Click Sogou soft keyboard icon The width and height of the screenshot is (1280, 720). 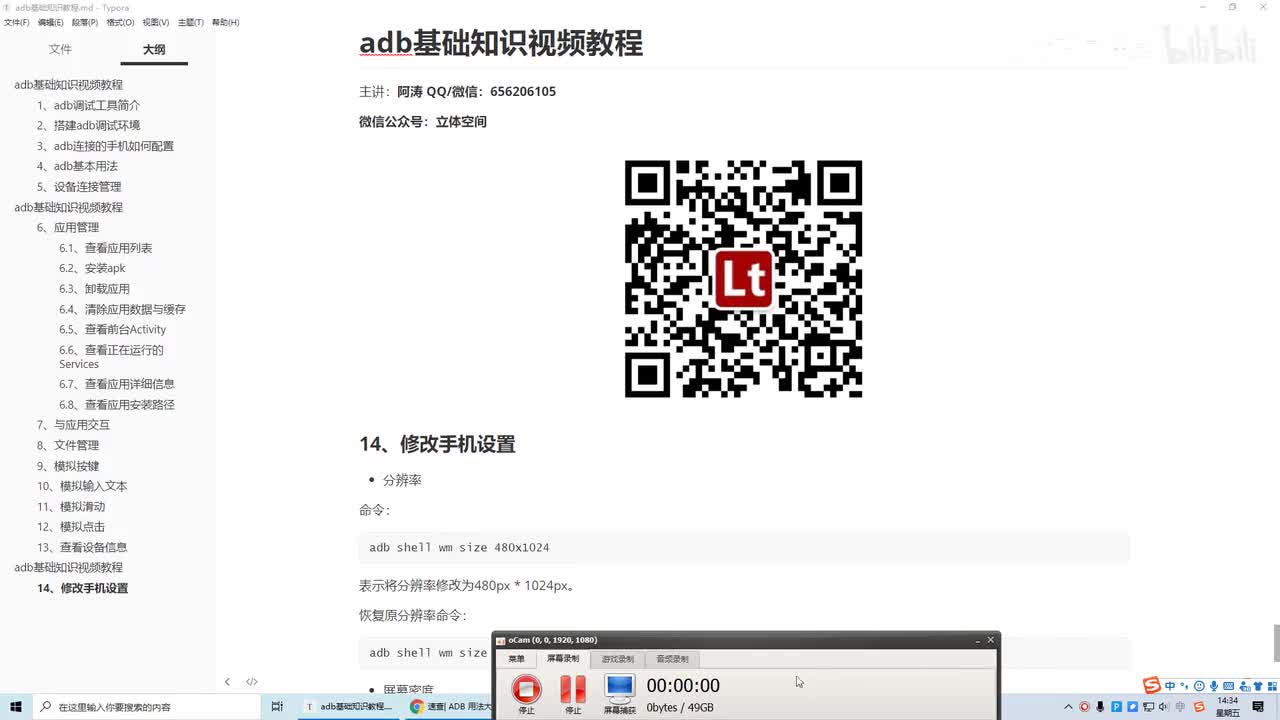click(x=1228, y=686)
